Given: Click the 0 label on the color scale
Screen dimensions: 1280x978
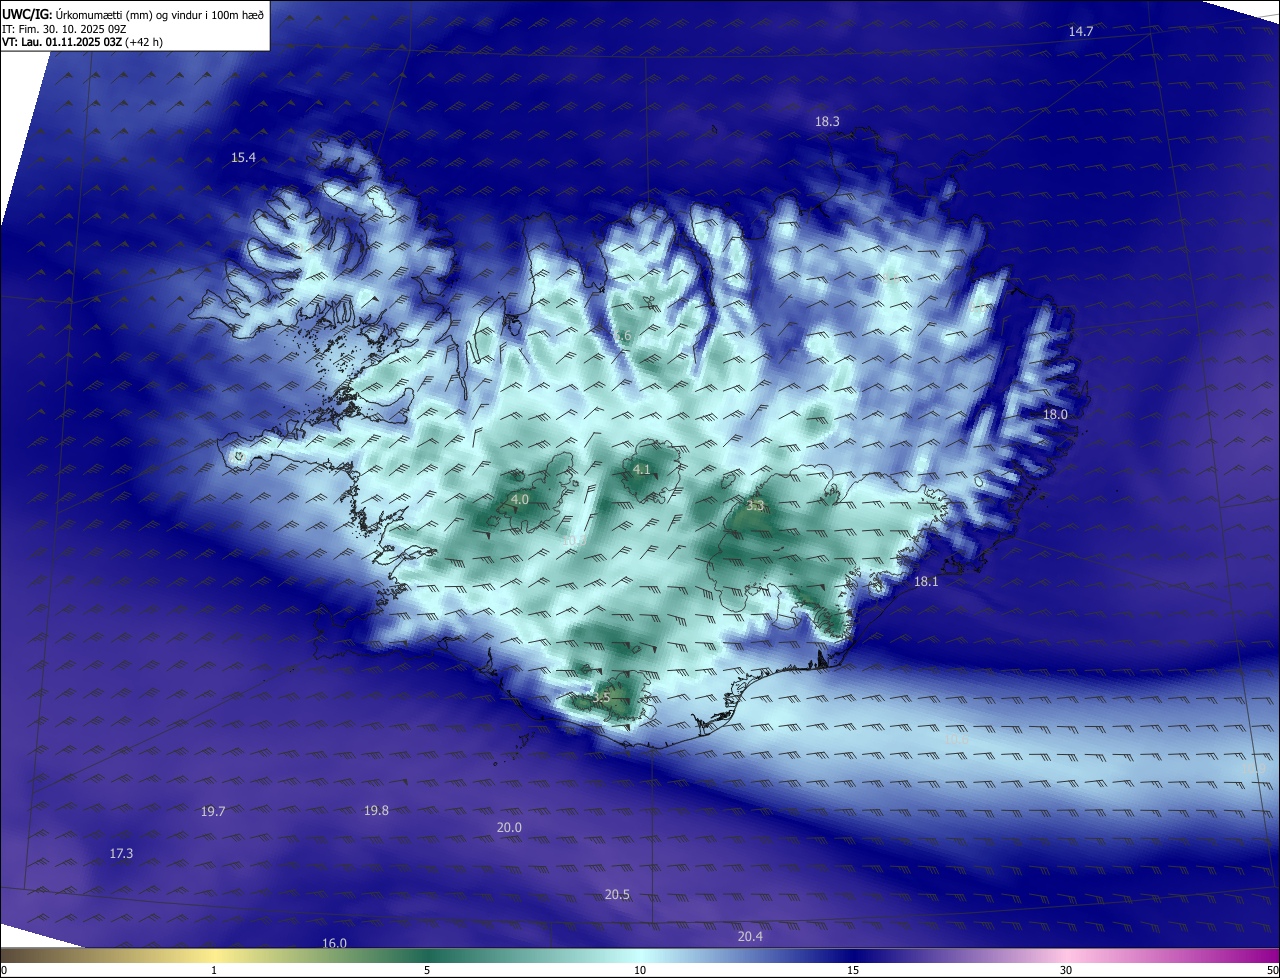Looking at the screenshot, I should click(x=4, y=970).
